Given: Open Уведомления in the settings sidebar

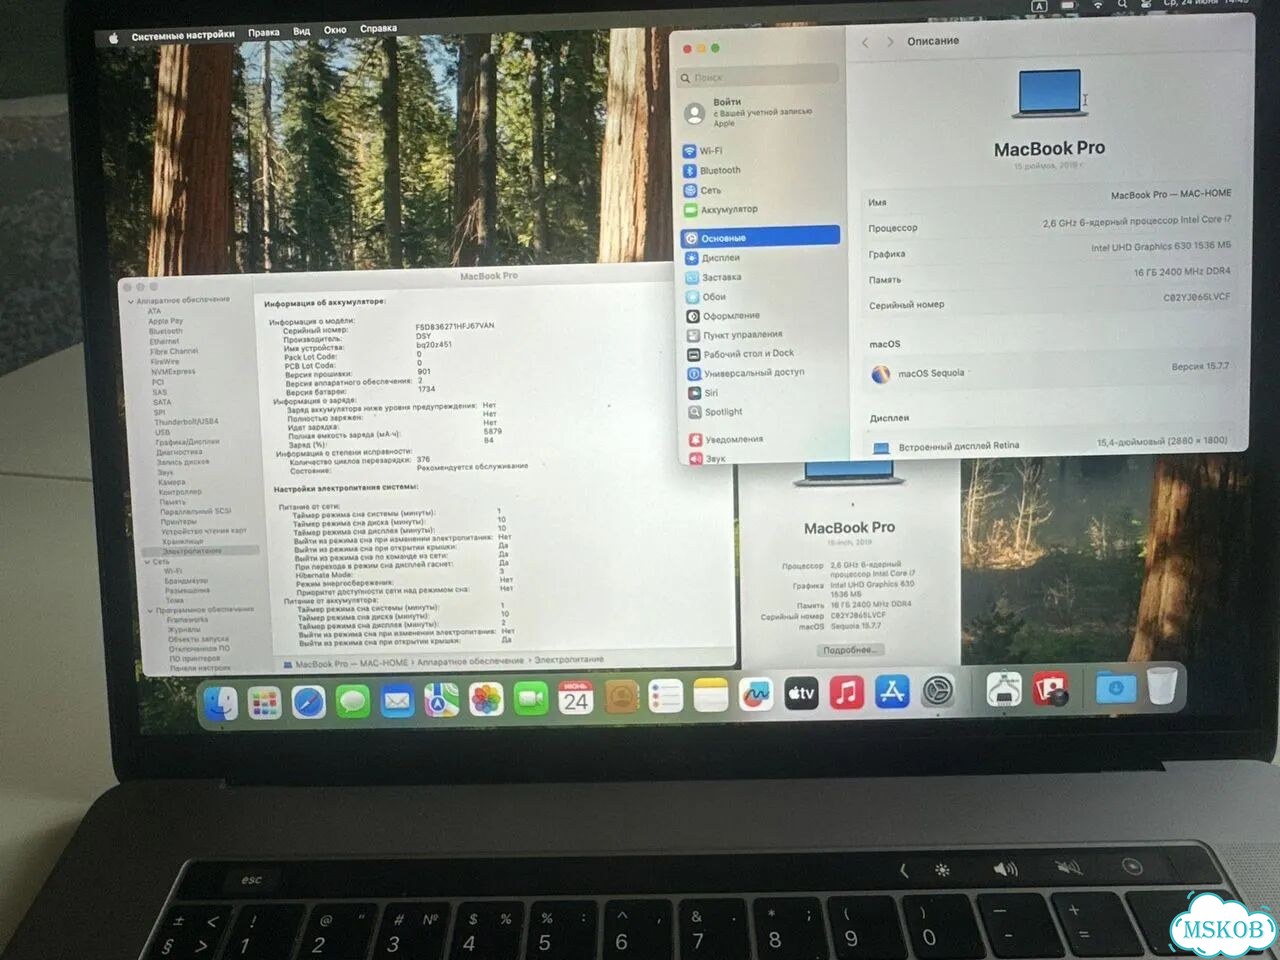Looking at the screenshot, I should tap(733, 440).
